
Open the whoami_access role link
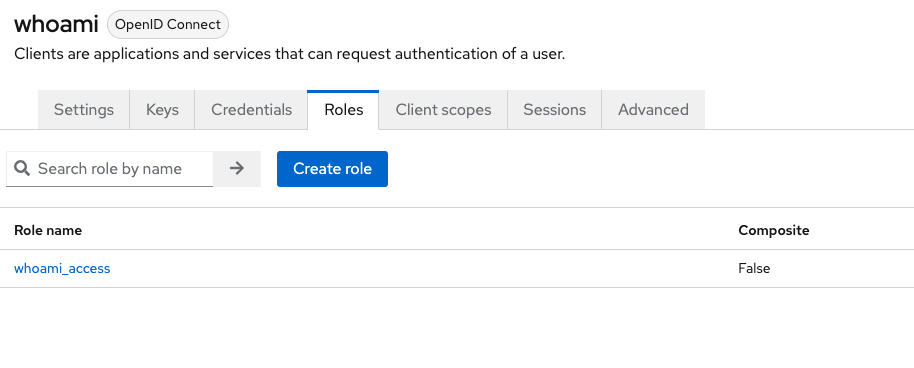(x=62, y=268)
